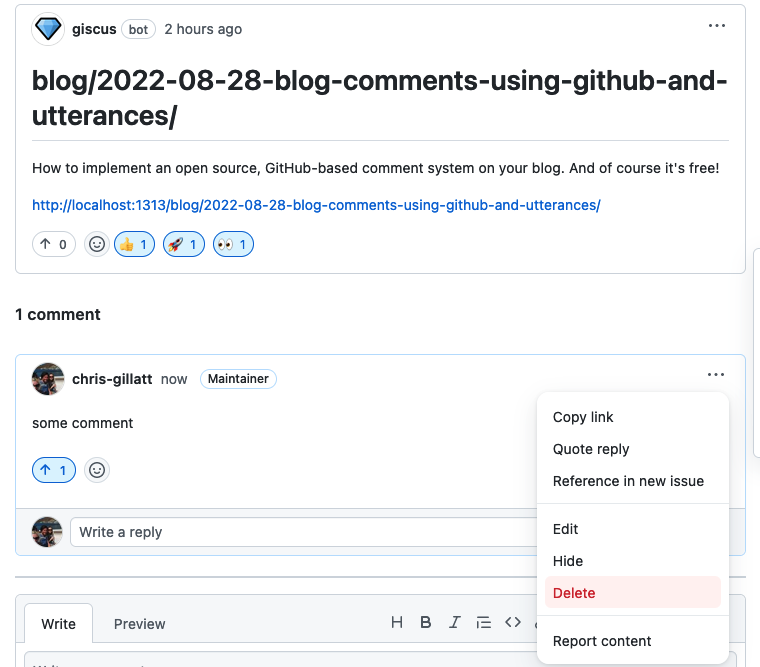This screenshot has width=760, height=667.
Task: Click the Write a reply field
Action: (300, 532)
